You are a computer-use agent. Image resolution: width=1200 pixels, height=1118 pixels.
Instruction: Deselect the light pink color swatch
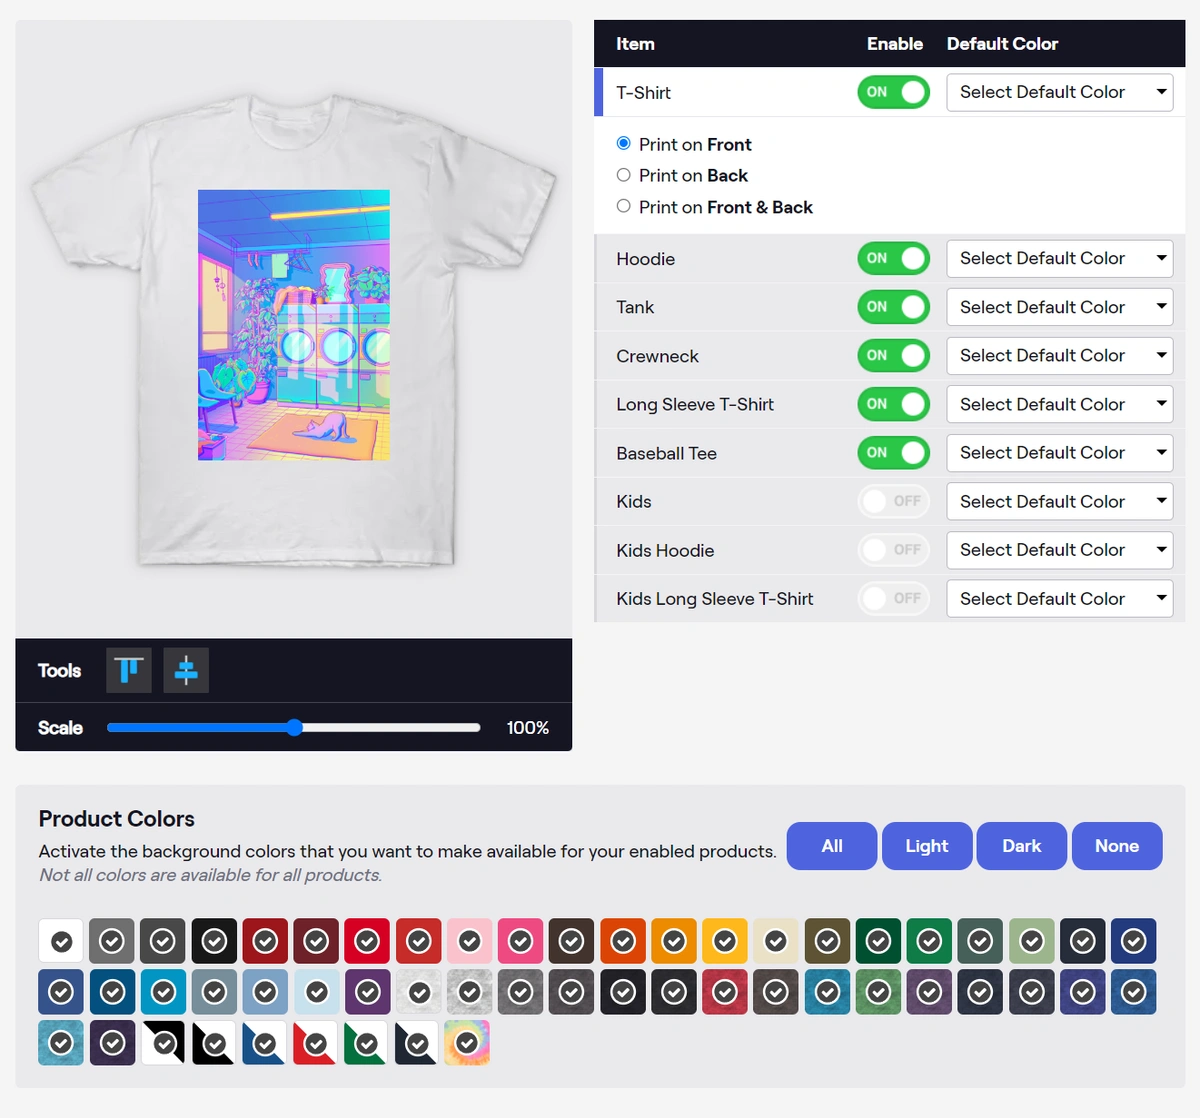[470, 941]
